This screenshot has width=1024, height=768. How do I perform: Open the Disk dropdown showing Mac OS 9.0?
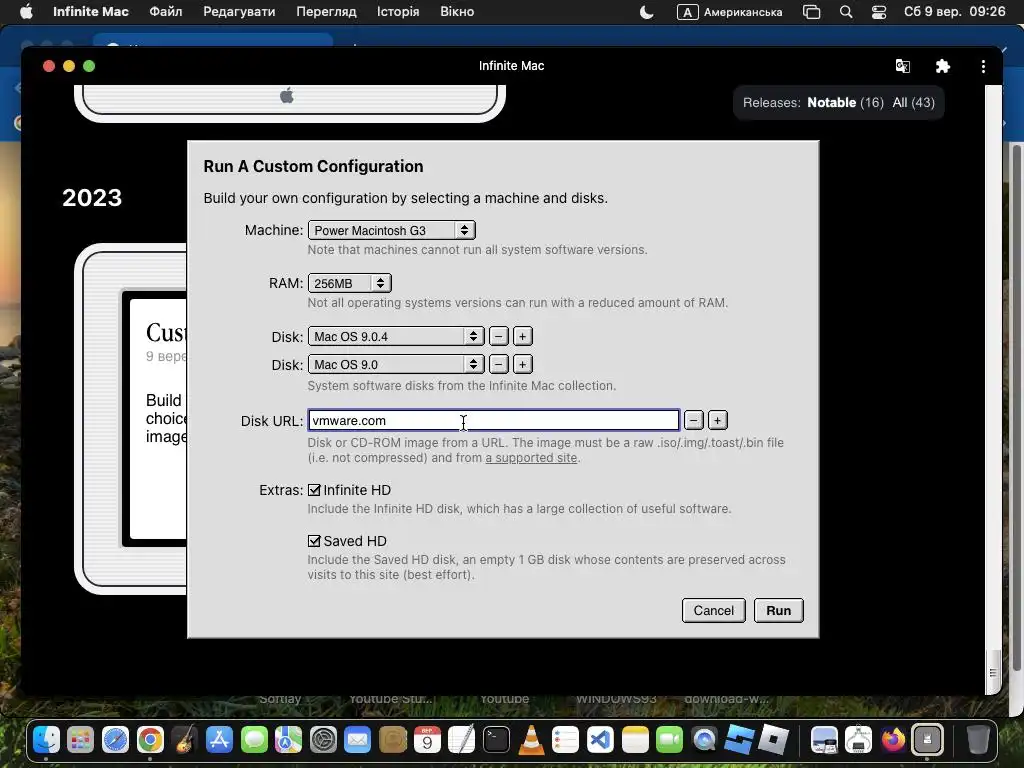[396, 364]
